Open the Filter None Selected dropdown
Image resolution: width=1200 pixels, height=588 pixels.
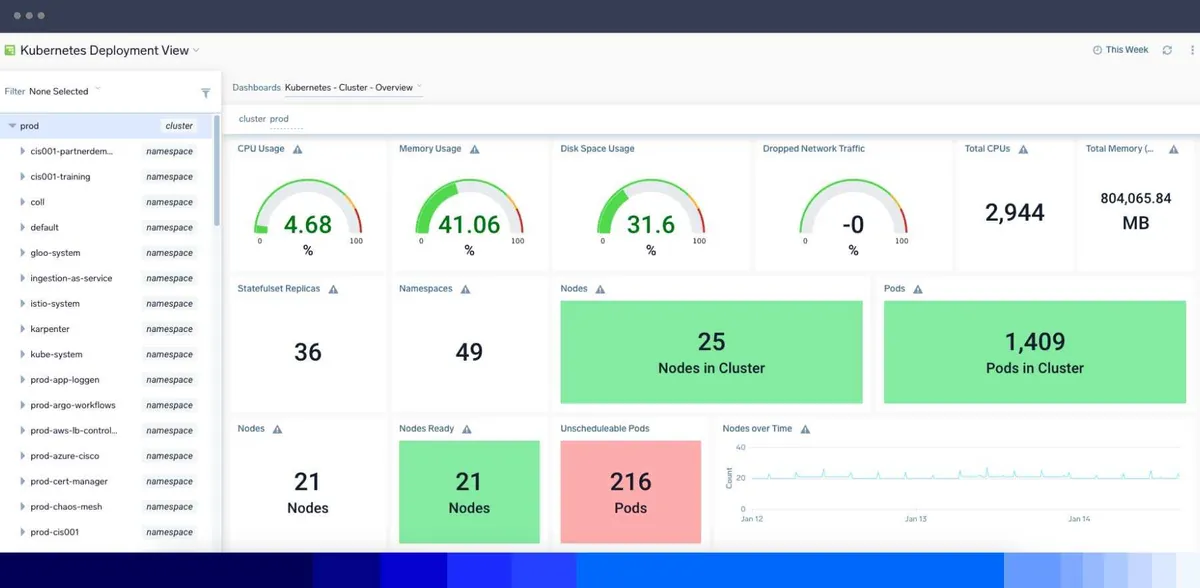(53, 91)
